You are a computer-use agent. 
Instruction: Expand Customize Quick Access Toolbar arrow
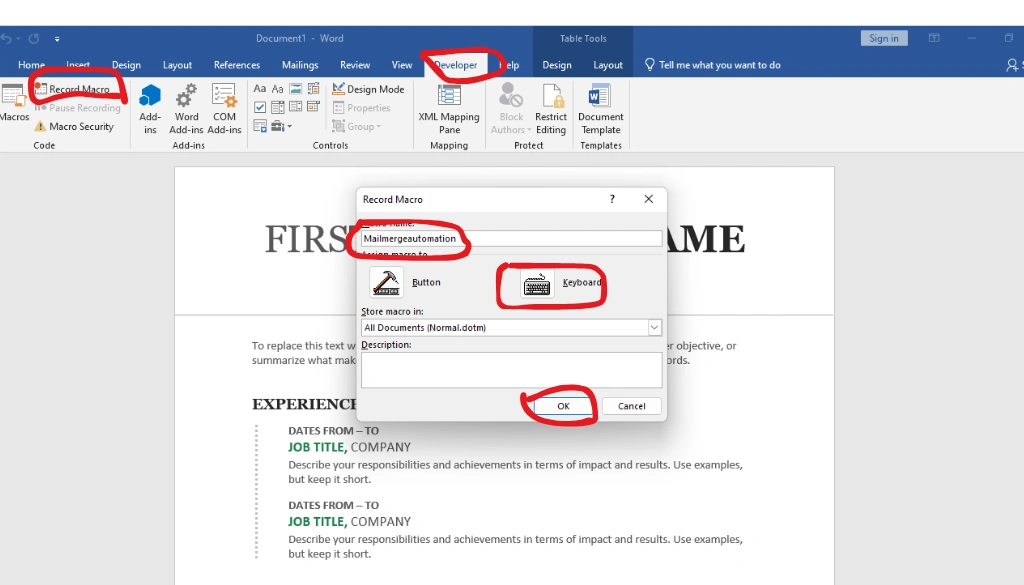coord(57,39)
